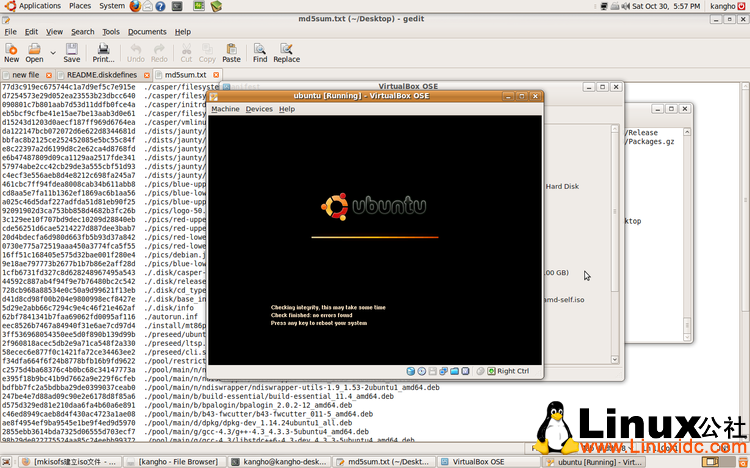Screen dimensions: 750x468
Task: Click the Print toolbar button
Action: point(103,53)
